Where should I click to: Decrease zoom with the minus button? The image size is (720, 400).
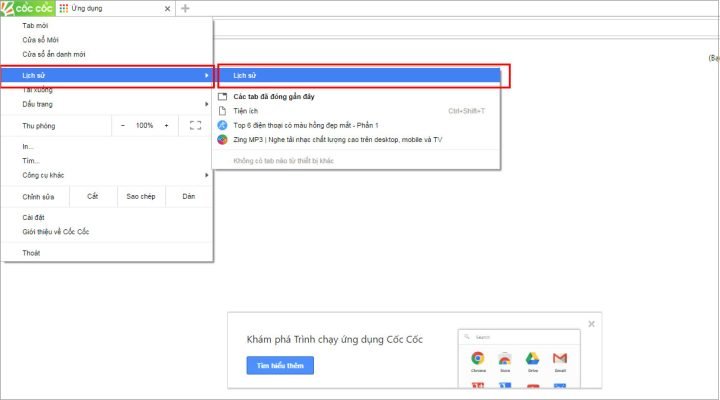(x=123, y=125)
